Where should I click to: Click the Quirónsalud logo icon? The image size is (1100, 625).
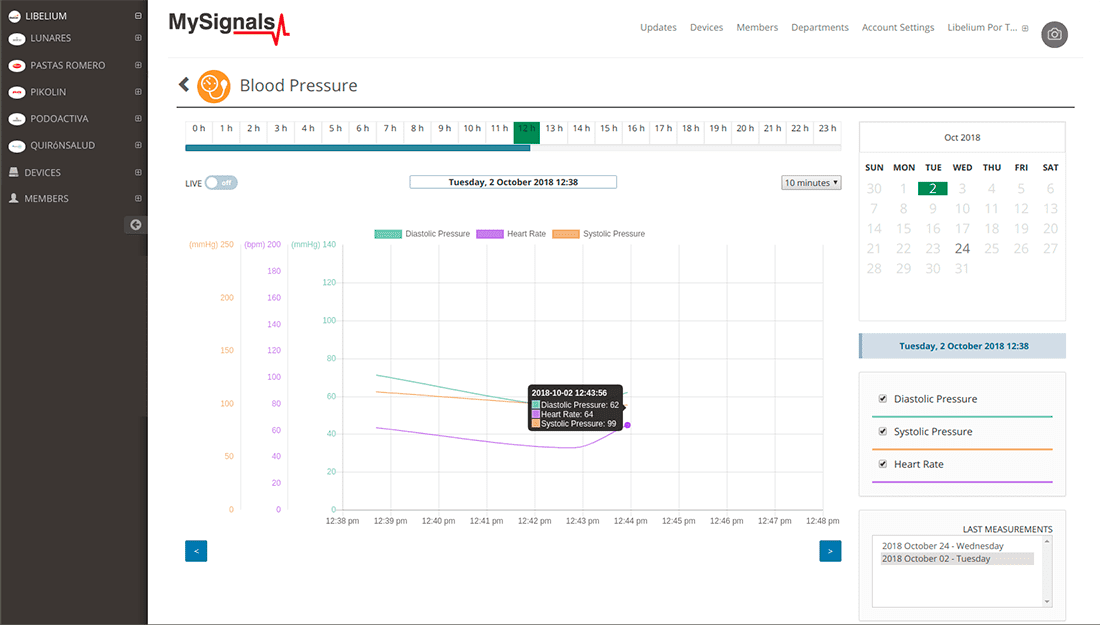[x=17, y=146]
